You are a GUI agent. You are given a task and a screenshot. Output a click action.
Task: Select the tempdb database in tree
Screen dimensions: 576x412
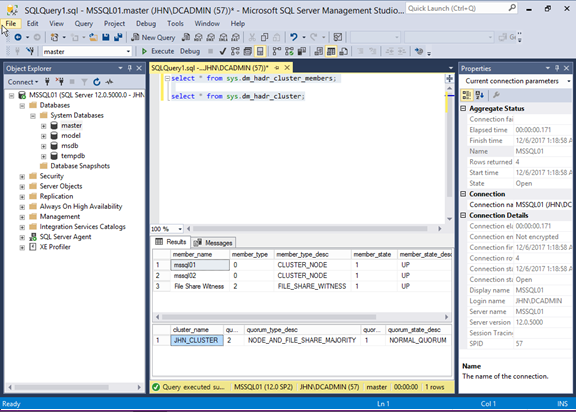[73, 156]
